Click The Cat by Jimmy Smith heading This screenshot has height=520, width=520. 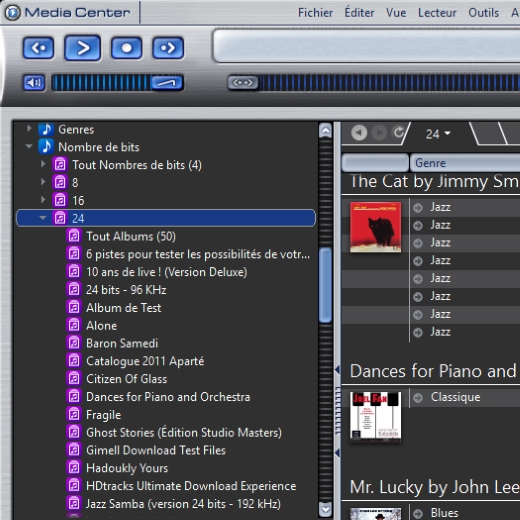click(434, 182)
